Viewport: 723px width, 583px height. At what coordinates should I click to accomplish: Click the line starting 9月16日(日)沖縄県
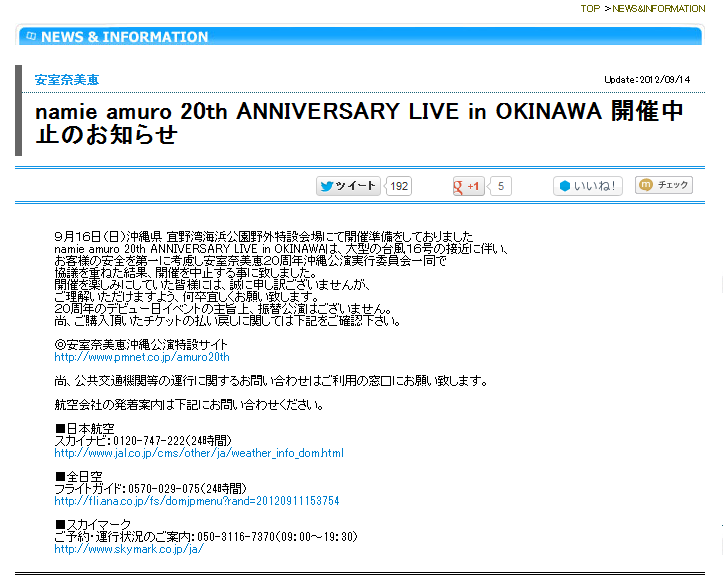tap(264, 237)
